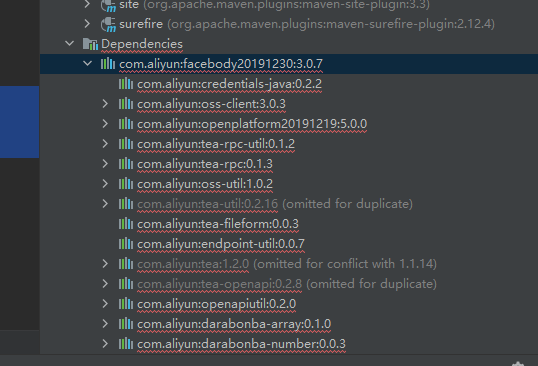Select the surefire plugin entry
This screenshot has height=366, width=538.
141,24
